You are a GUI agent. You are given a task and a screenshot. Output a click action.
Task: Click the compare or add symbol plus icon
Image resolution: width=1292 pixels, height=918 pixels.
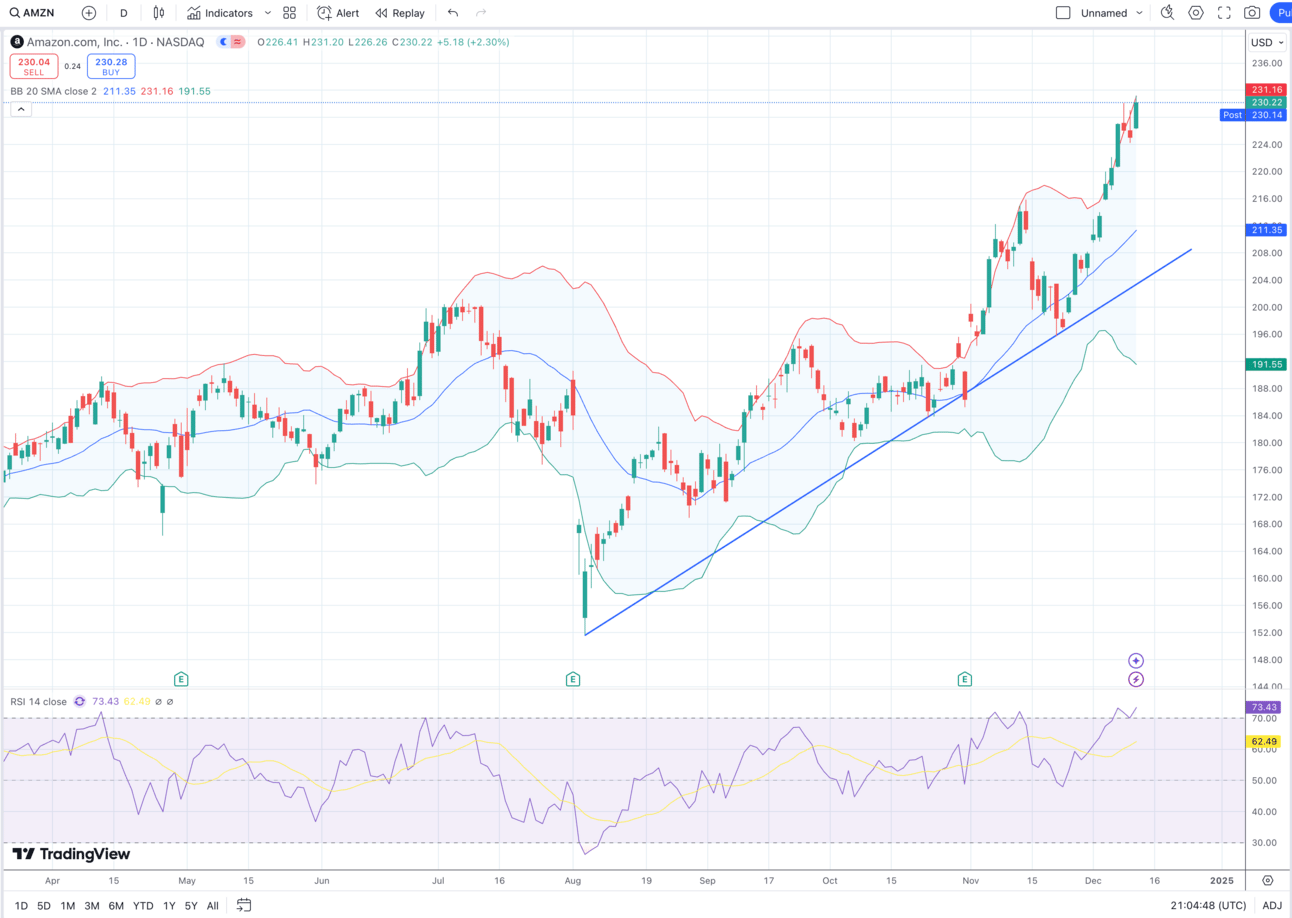[89, 13]
